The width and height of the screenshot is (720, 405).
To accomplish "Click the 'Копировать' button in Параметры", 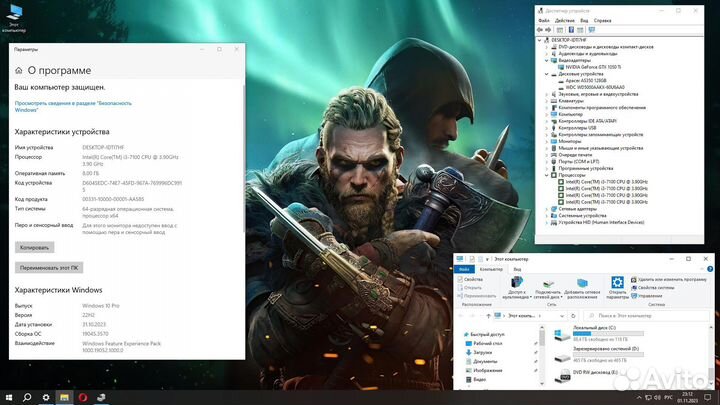I will click(x=34, y=248).
